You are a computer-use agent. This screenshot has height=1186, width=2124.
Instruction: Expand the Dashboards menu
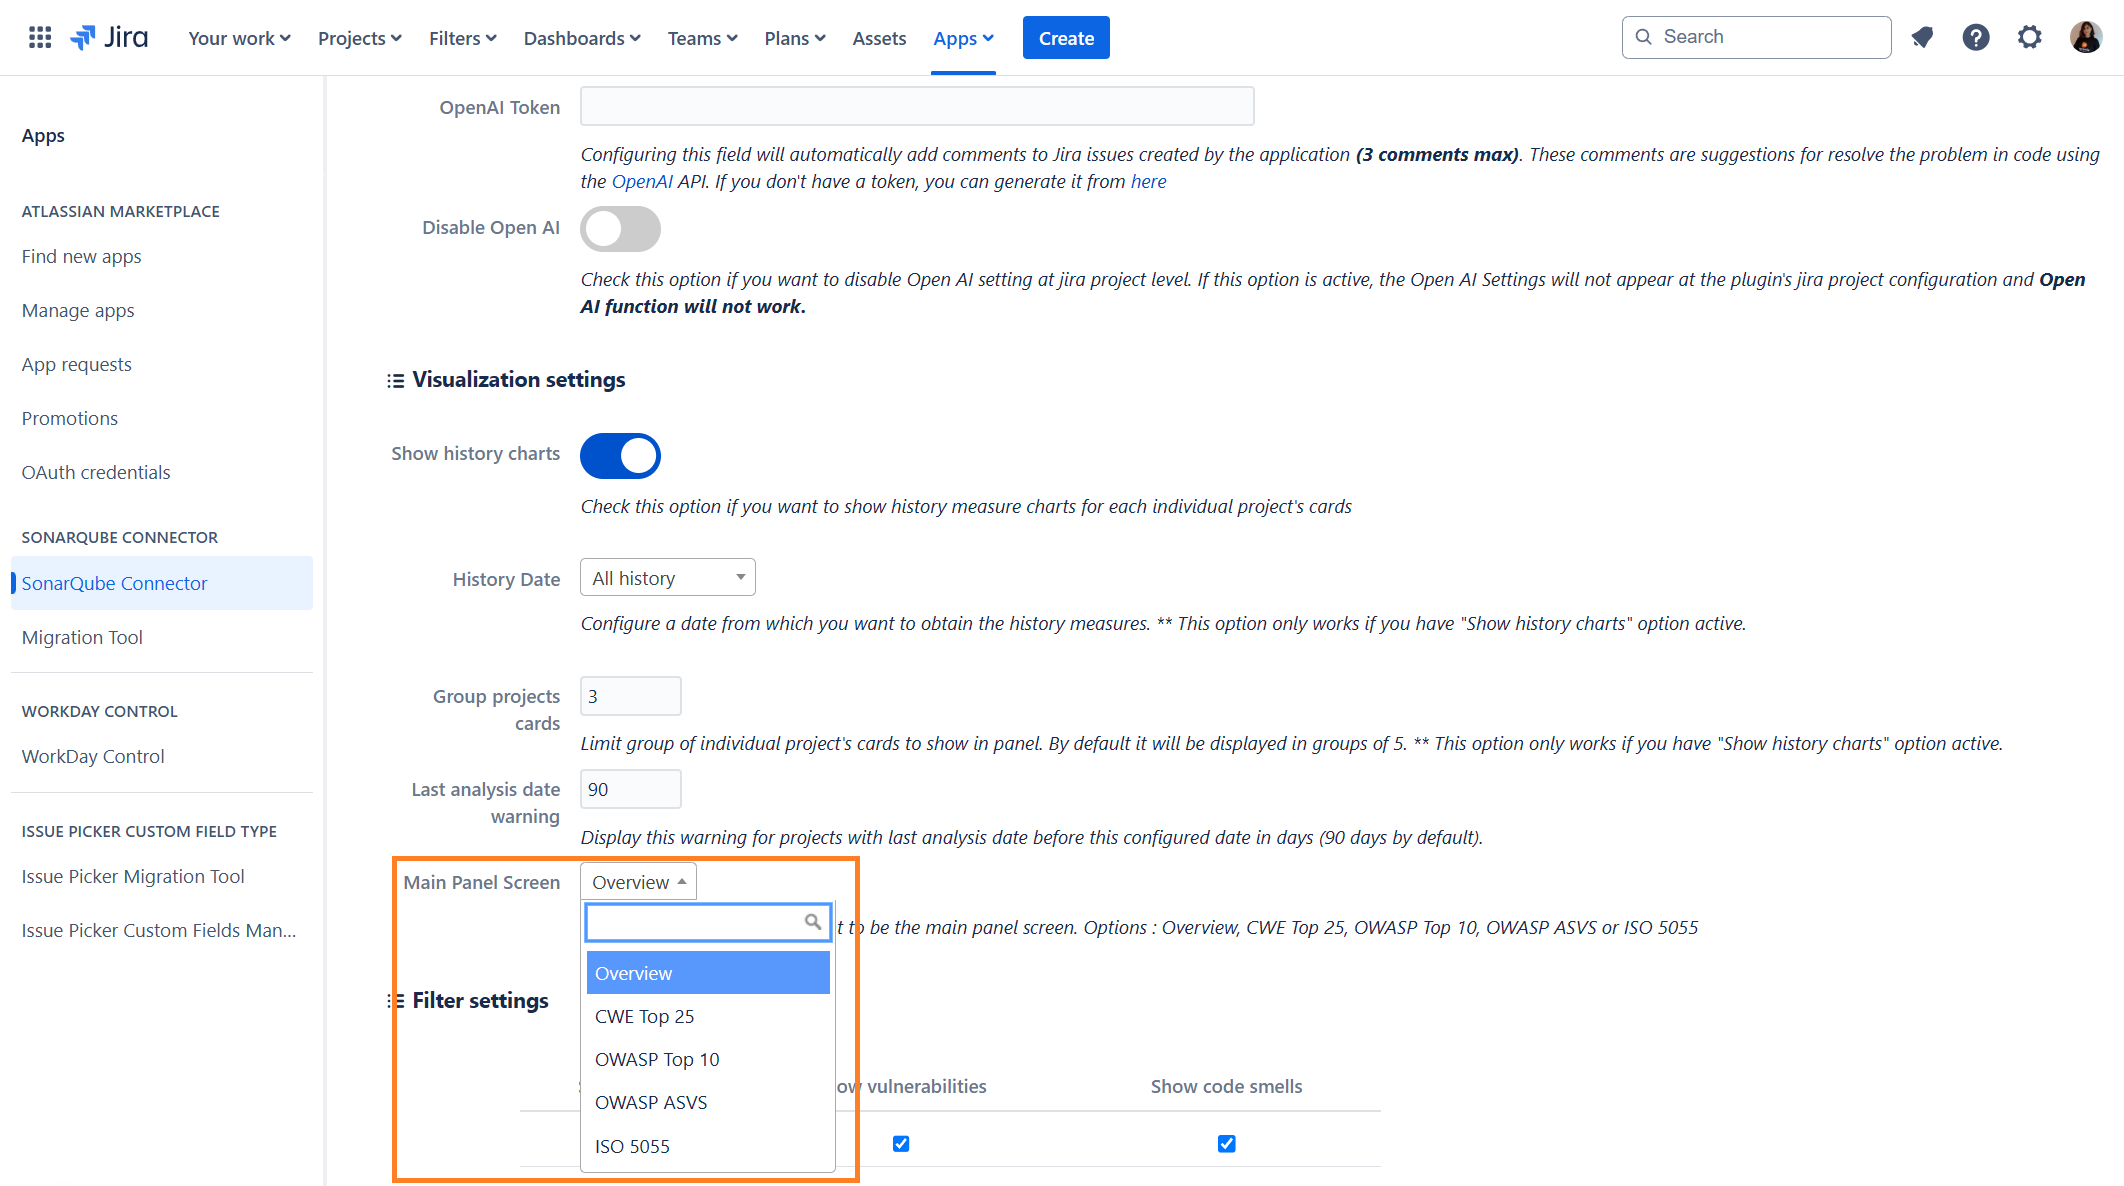[x=582, y=38]
